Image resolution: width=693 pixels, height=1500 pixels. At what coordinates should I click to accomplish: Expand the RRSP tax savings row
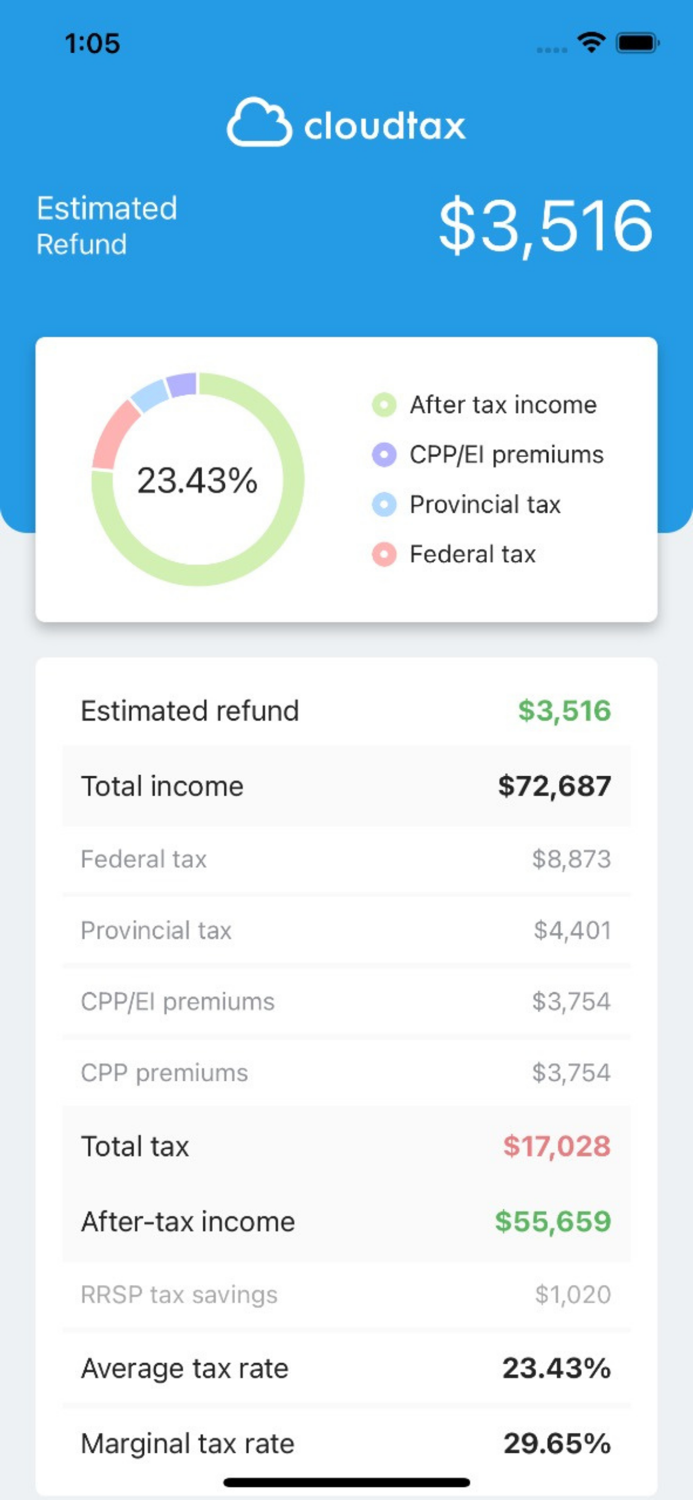click(346, 1294)
